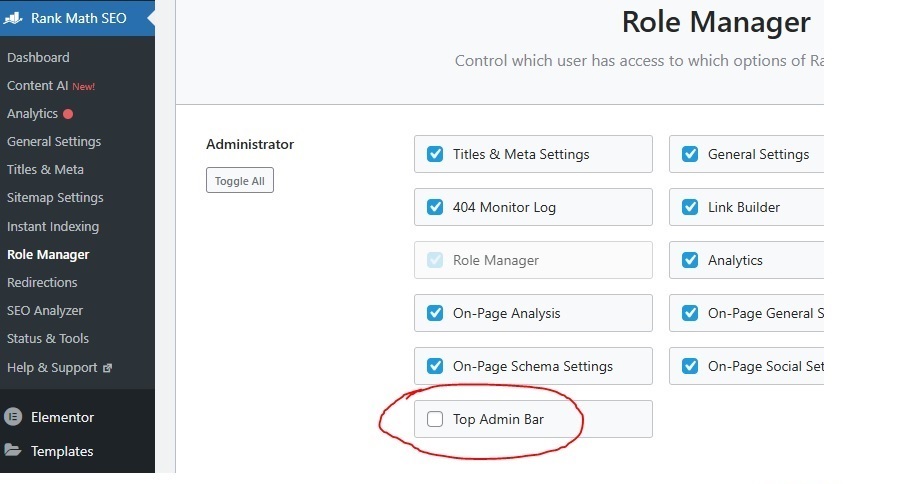Open the Dashboard menu item
The width and height of the screenshot is (906, 484).
tap(38, 58)
